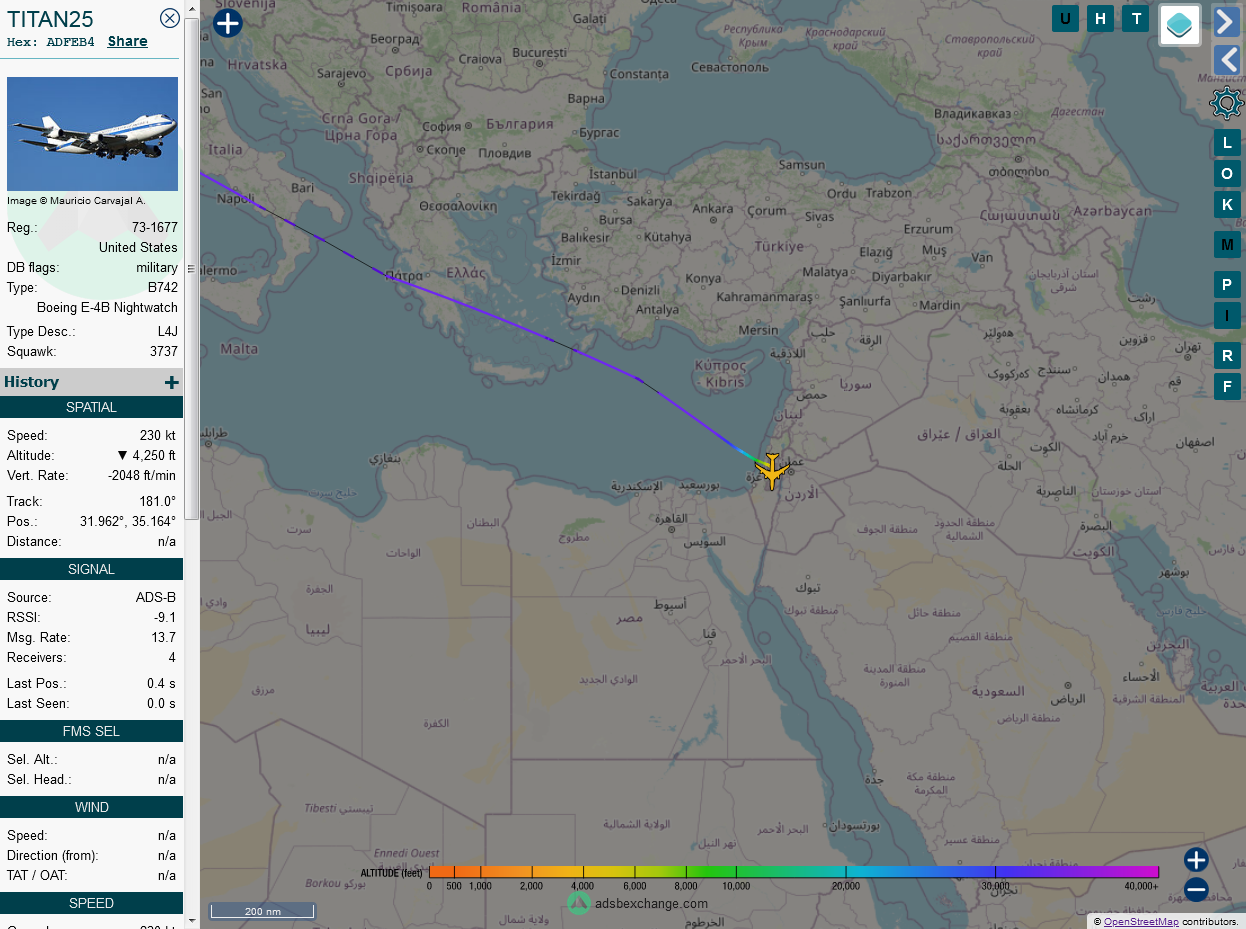This screenshot has width=1246, height=929.
Task: Click the Last Pos. value 0.4 s
Action: point(162,684)
